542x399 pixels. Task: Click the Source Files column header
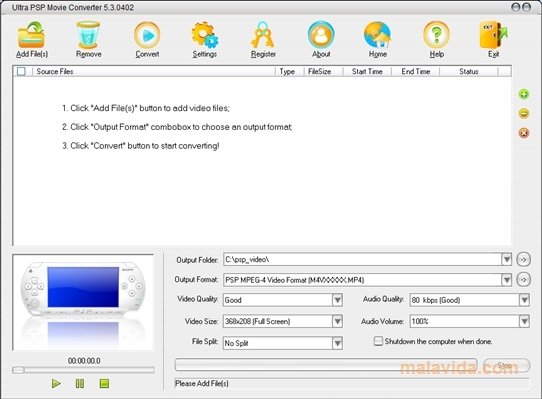point(154,71)
